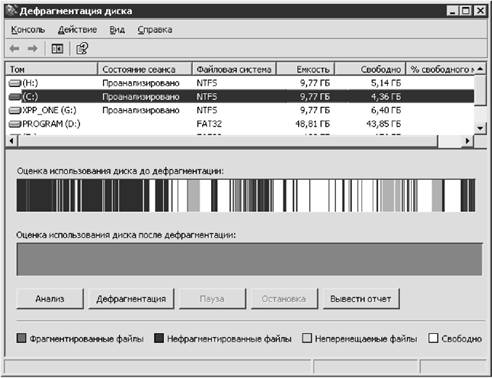Click the Disk Defragmenter title bar icon
This screenshot has width=492, height=378.
[12, 11]
